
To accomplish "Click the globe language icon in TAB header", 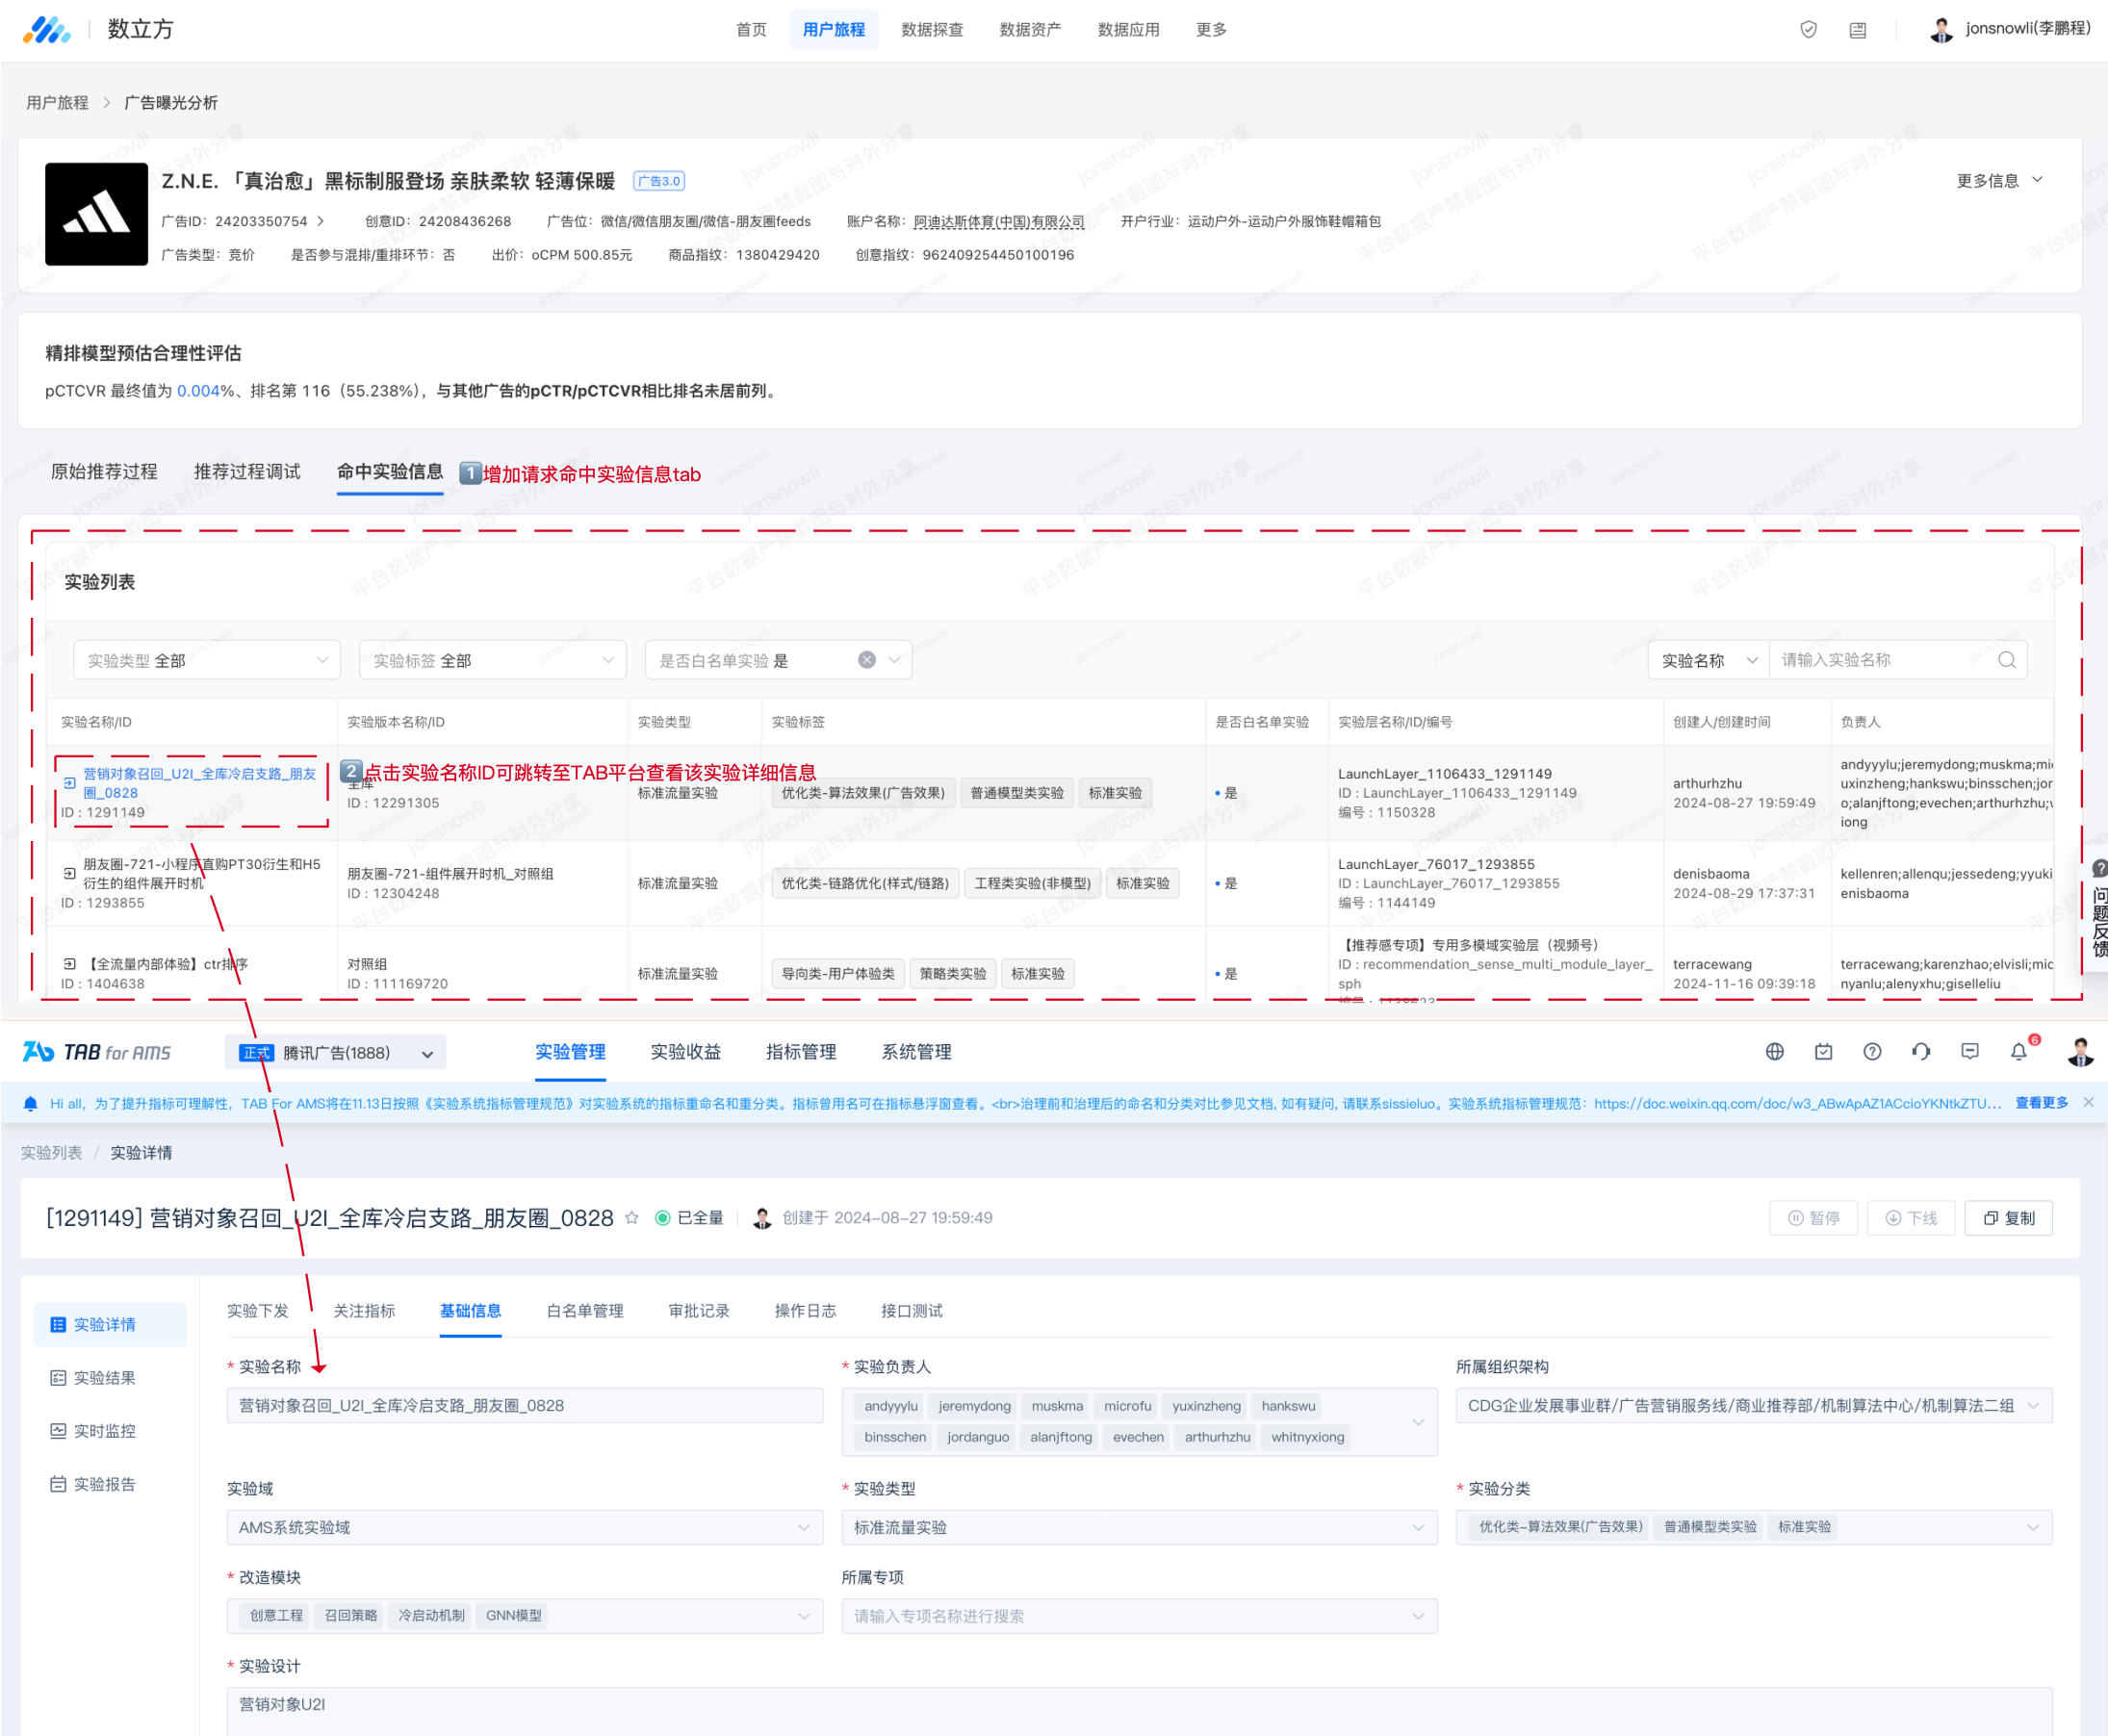I will click(1774, 1052).
